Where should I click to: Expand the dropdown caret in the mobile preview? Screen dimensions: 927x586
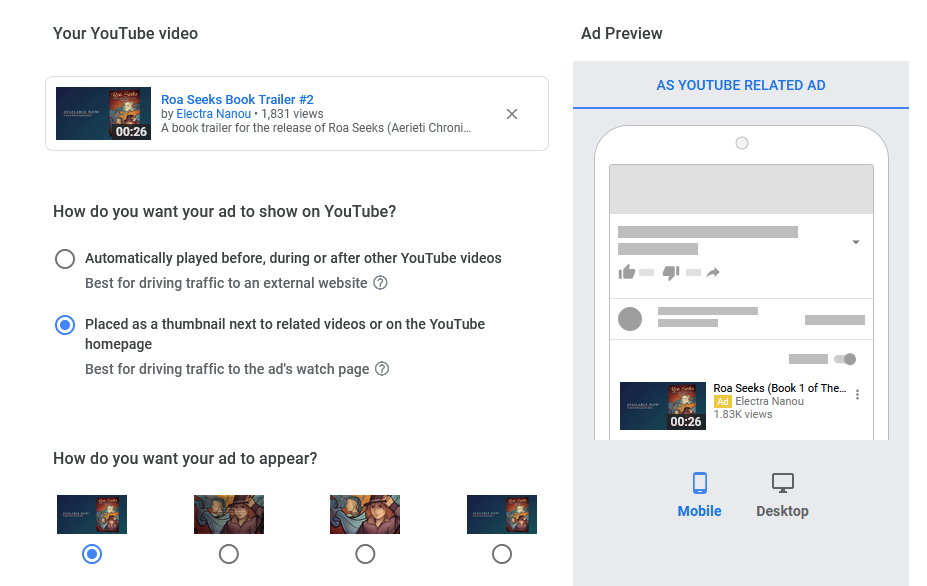pos(855,242)
